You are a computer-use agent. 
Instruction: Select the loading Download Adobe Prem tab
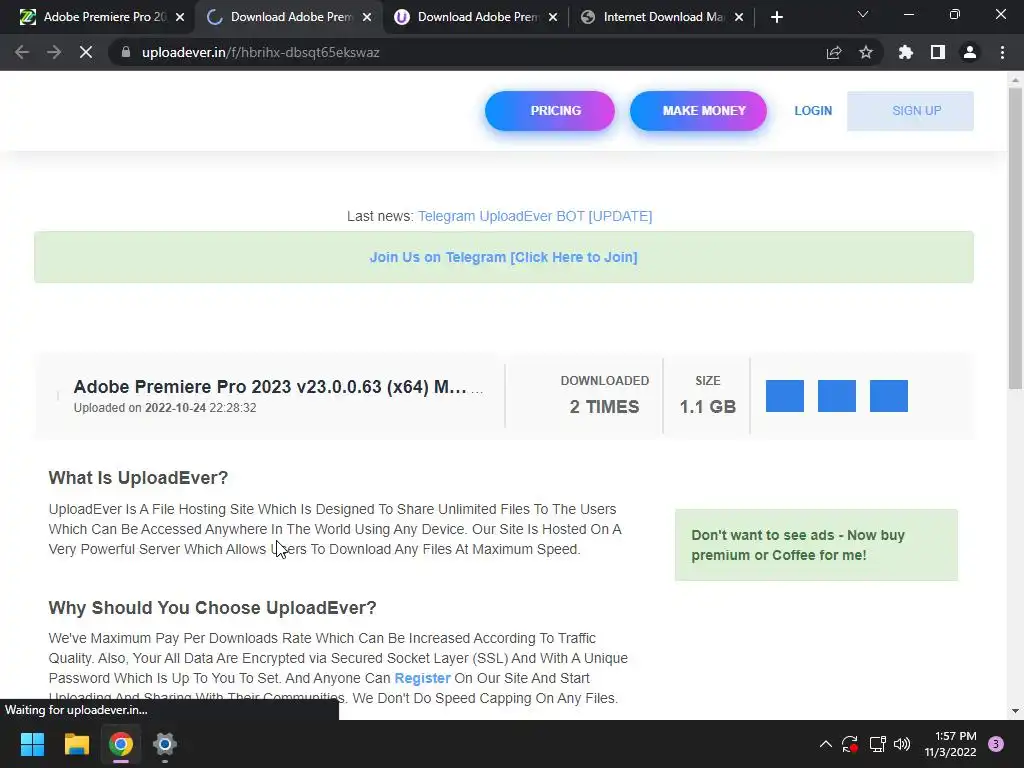coord(287,17)
